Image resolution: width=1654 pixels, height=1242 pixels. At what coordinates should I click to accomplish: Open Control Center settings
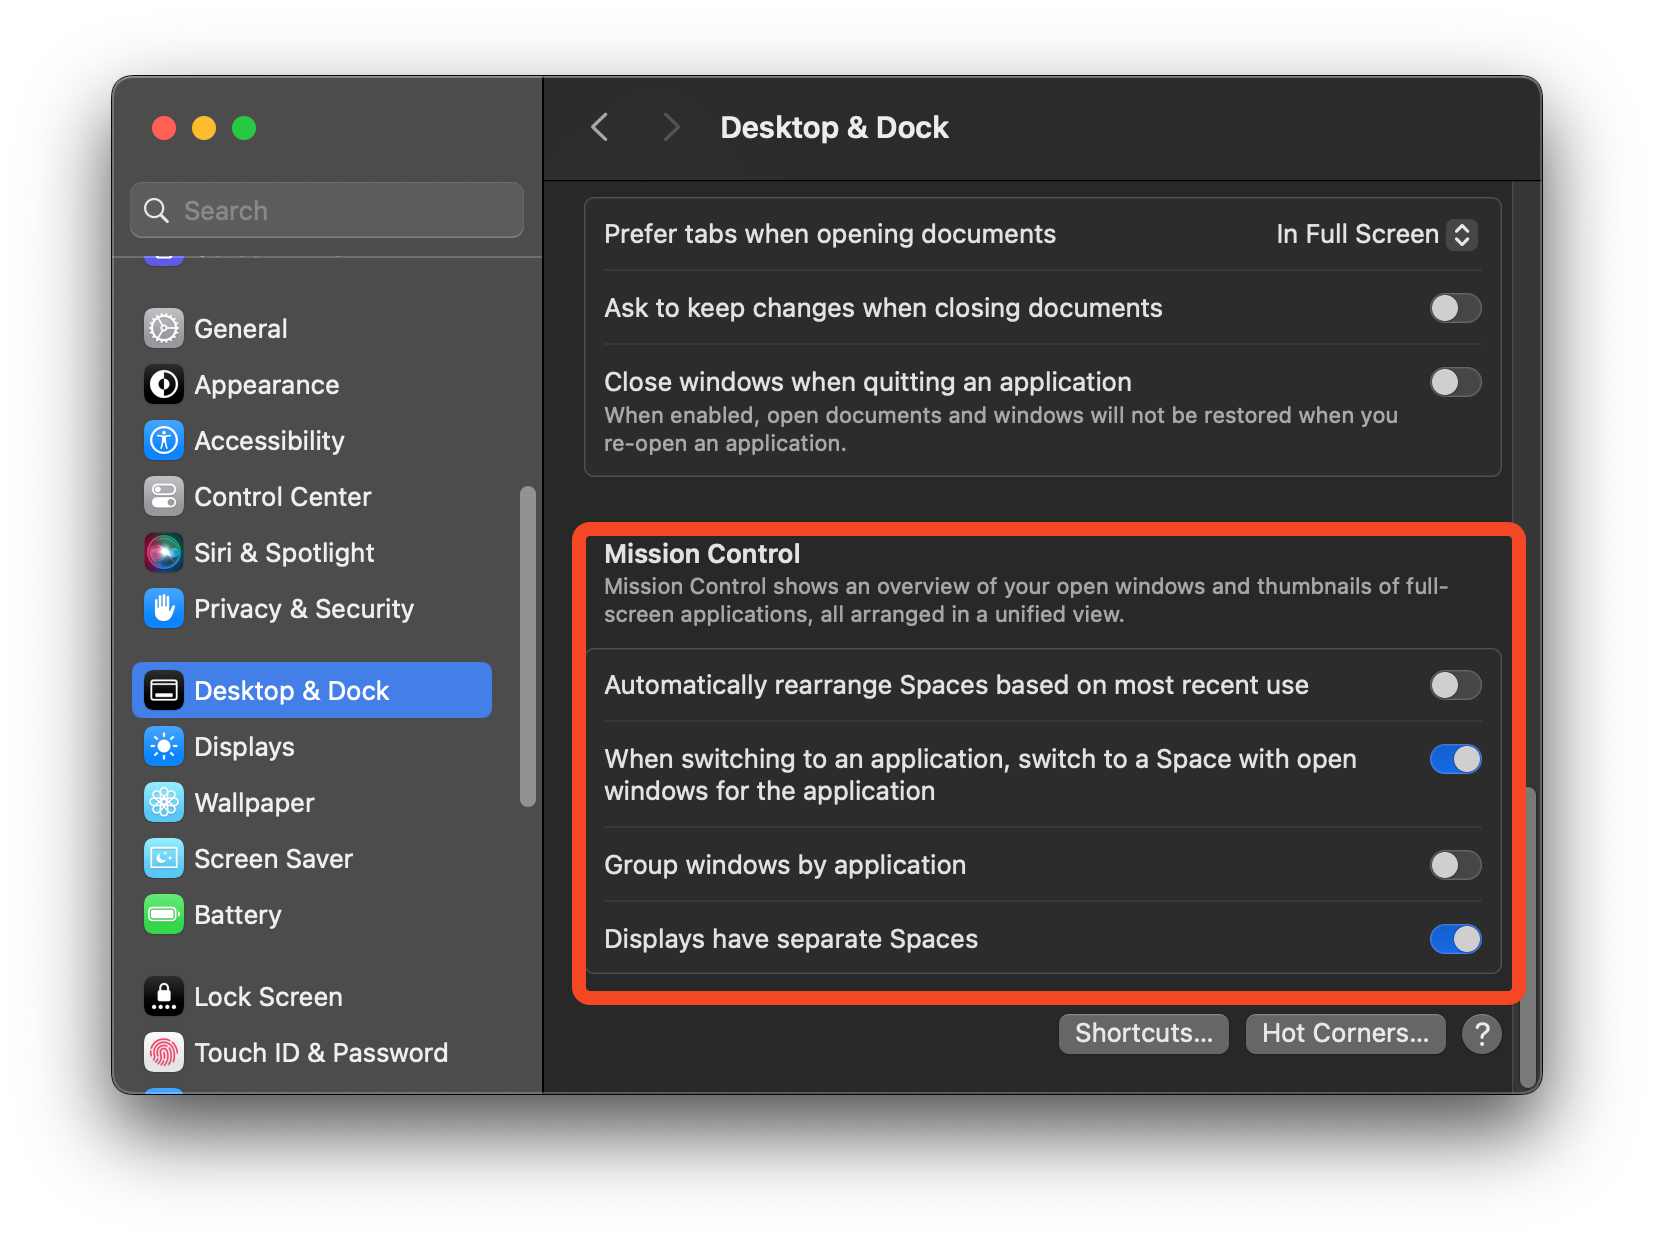[x=281, y=496]
